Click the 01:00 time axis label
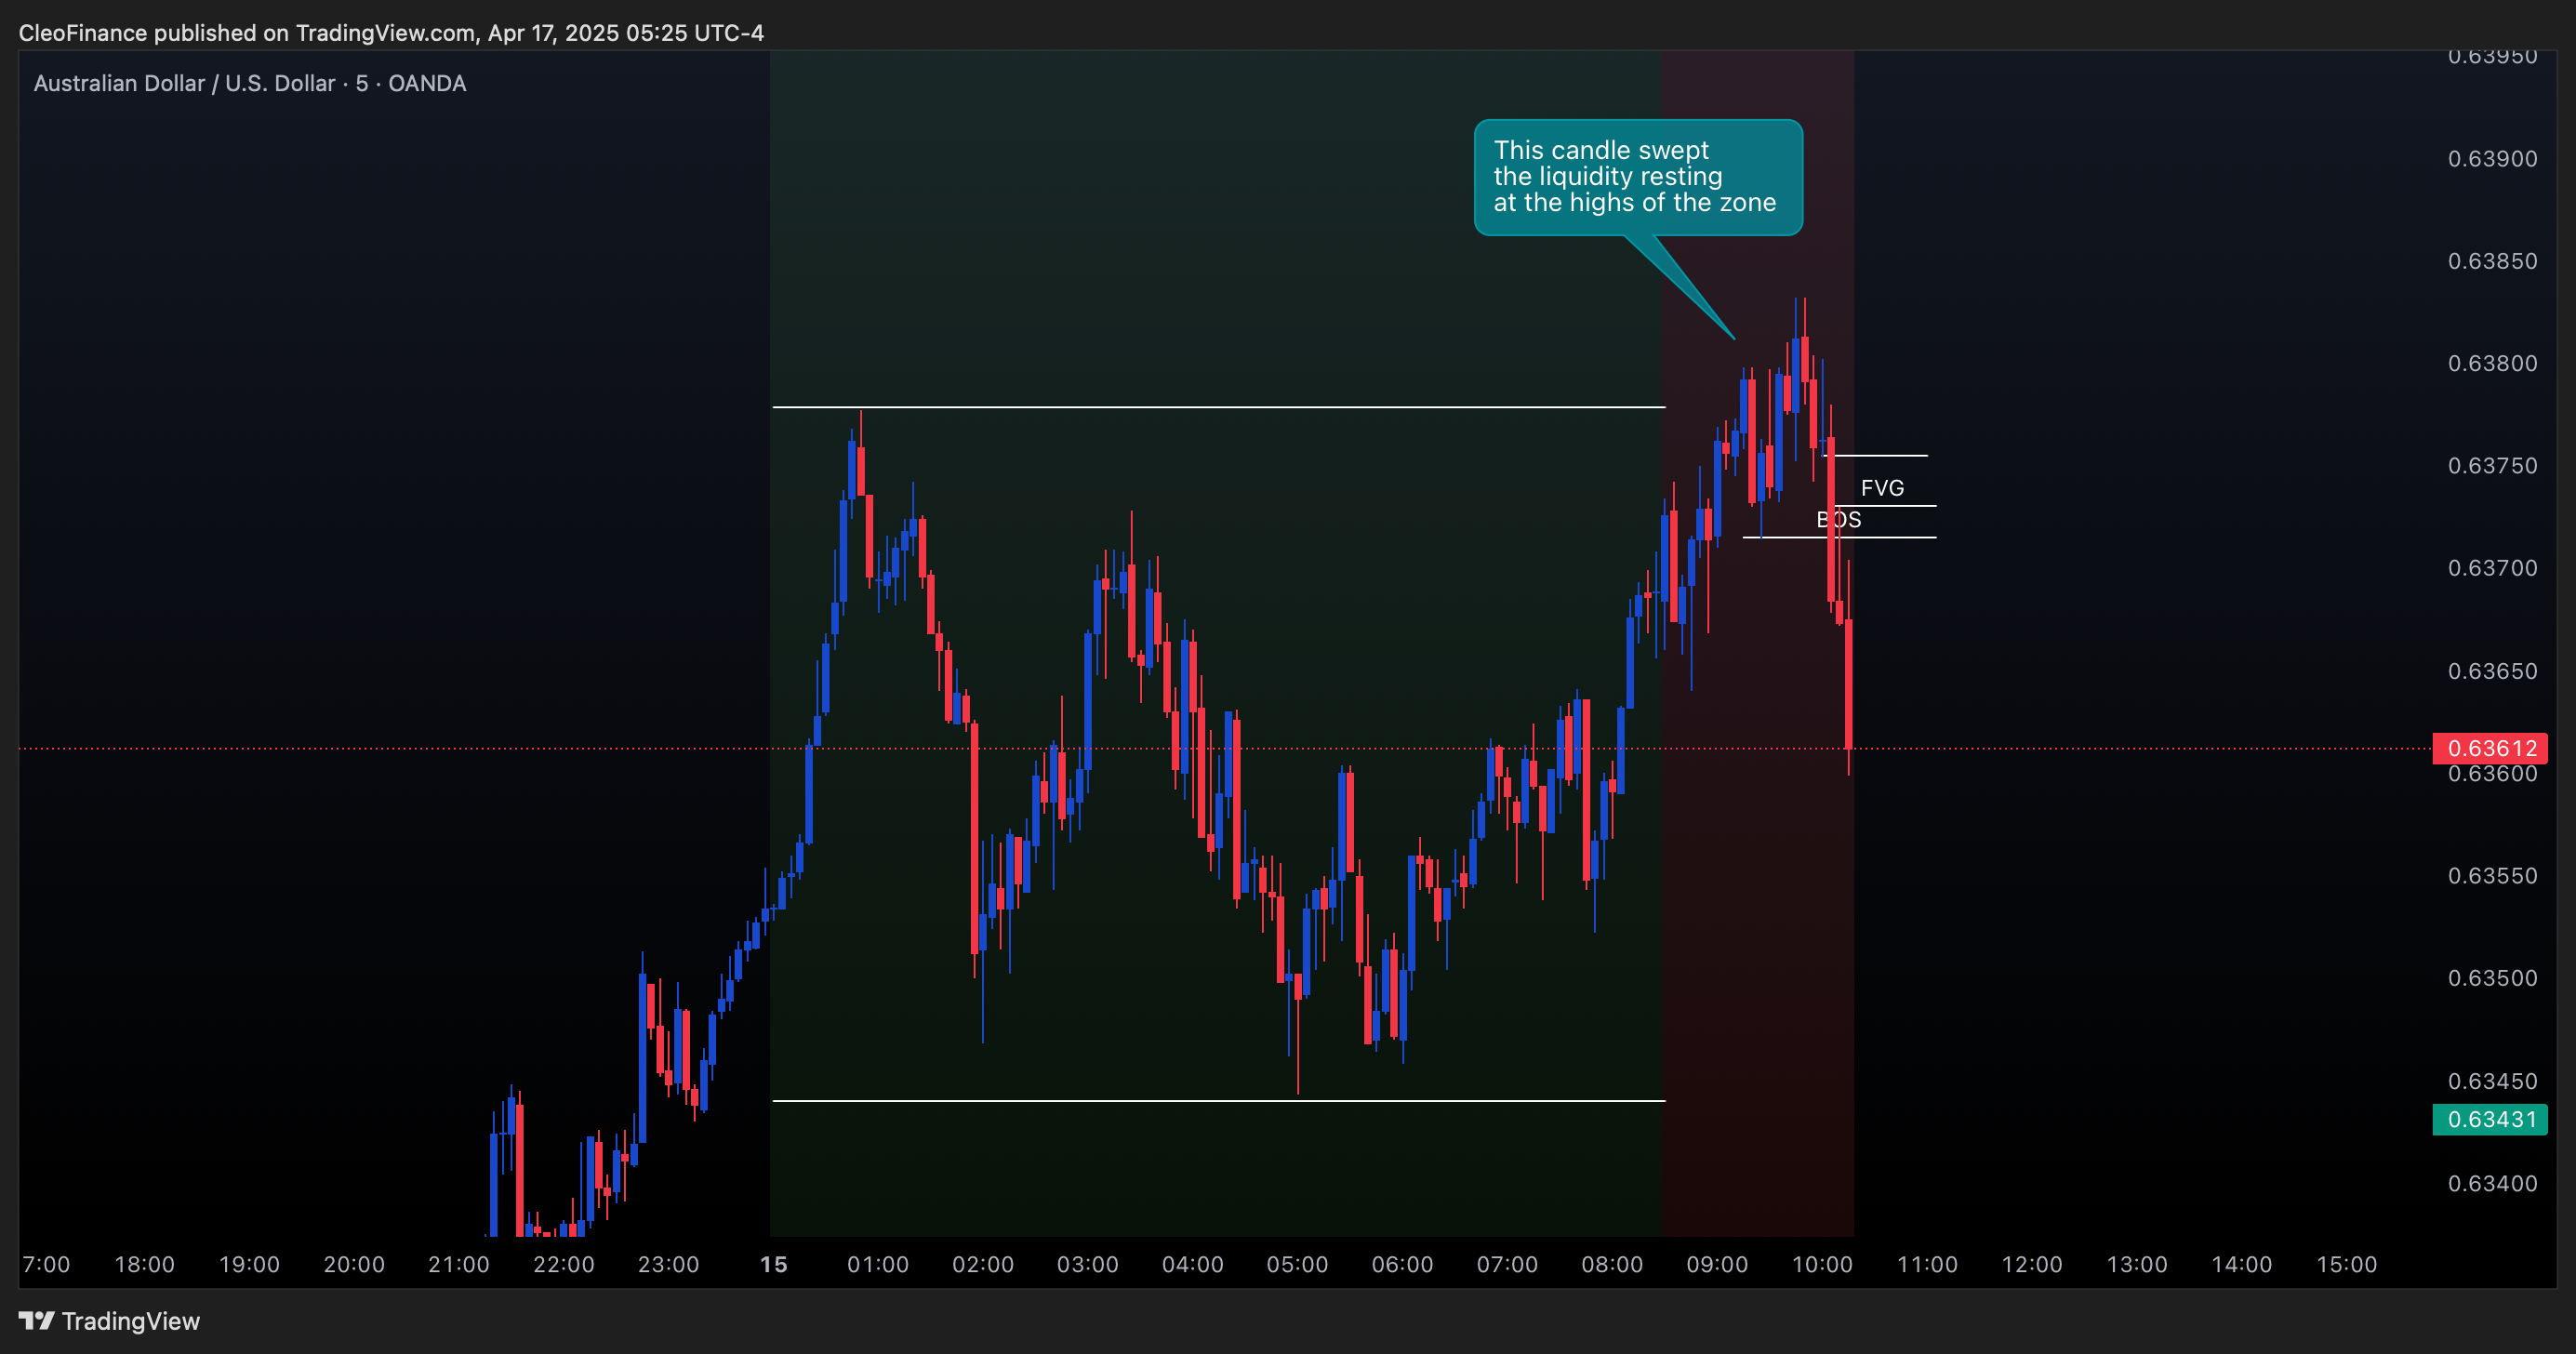 pyautogui.click(x=878, y=1264)
